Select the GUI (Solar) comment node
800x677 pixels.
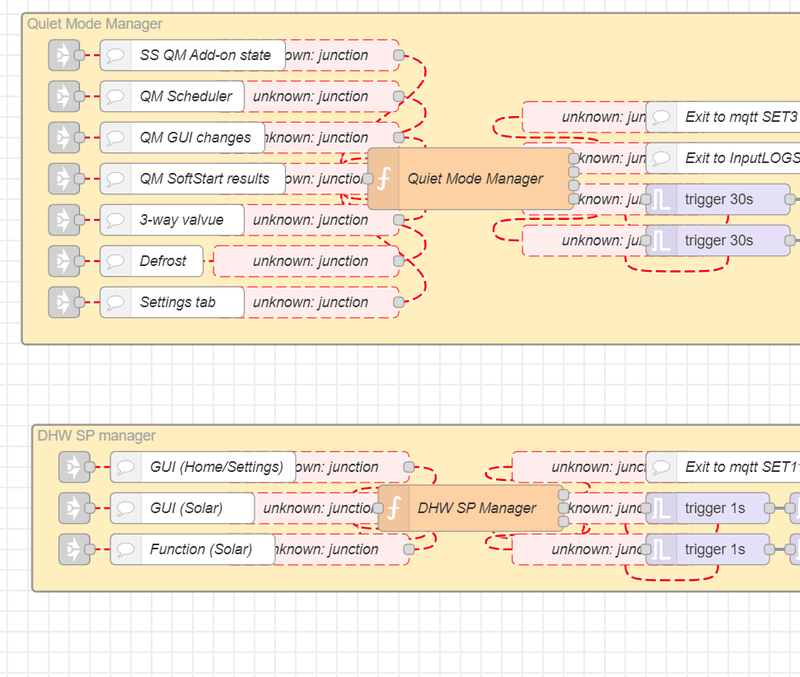coord(182,508)
